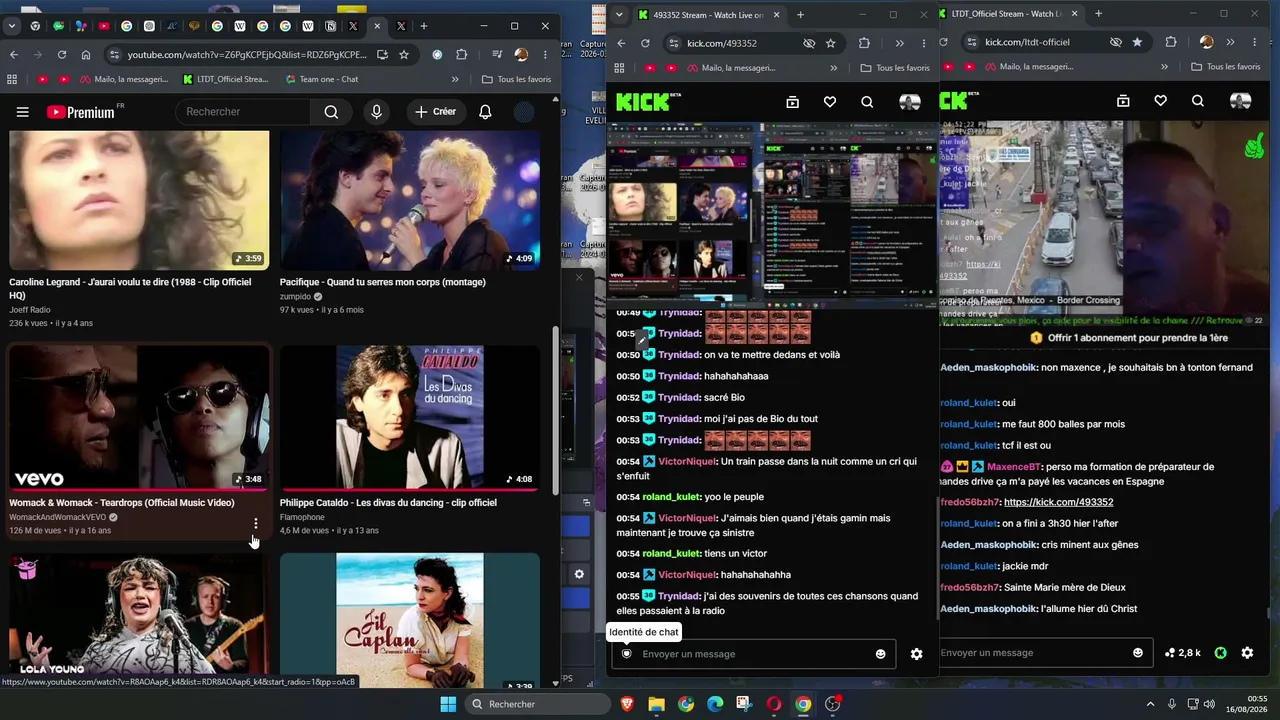
Task: Show hidden system tray icons
Action: pos(1152,704)
